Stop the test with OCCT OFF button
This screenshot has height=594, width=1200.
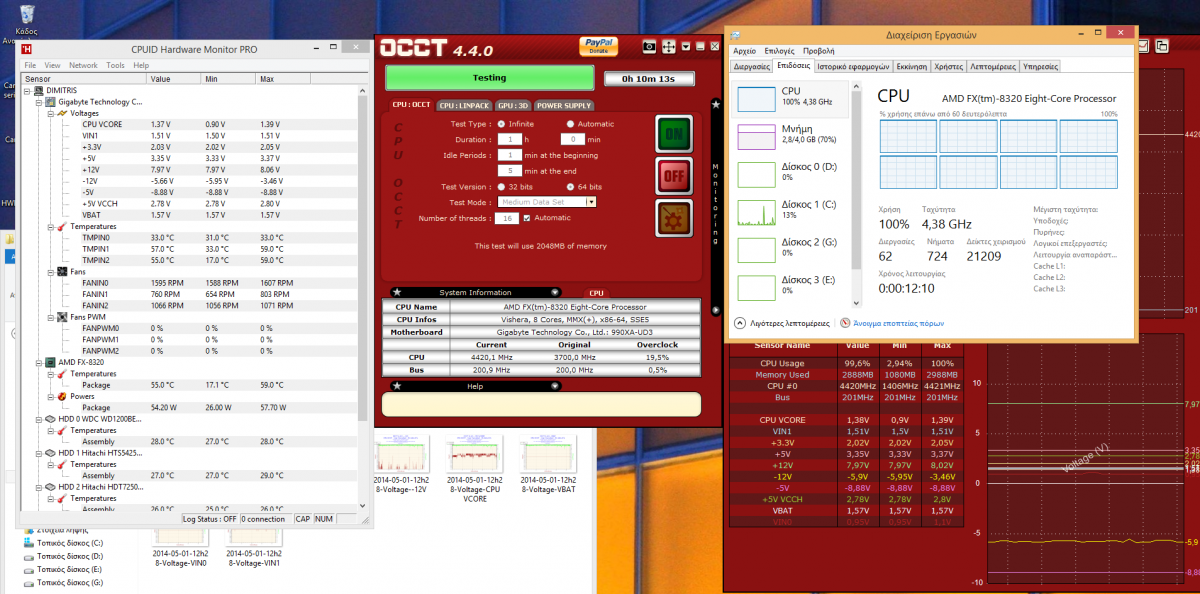[672, 176]
